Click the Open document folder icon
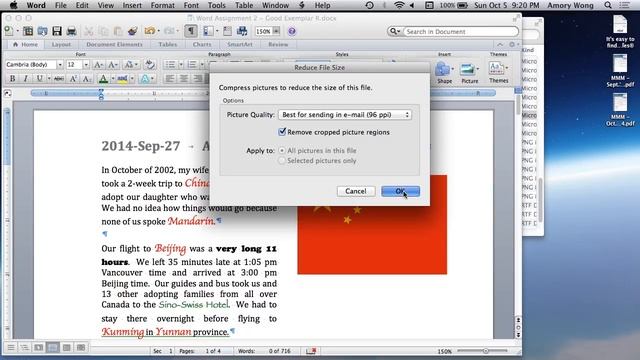 (x=42, y=31)
